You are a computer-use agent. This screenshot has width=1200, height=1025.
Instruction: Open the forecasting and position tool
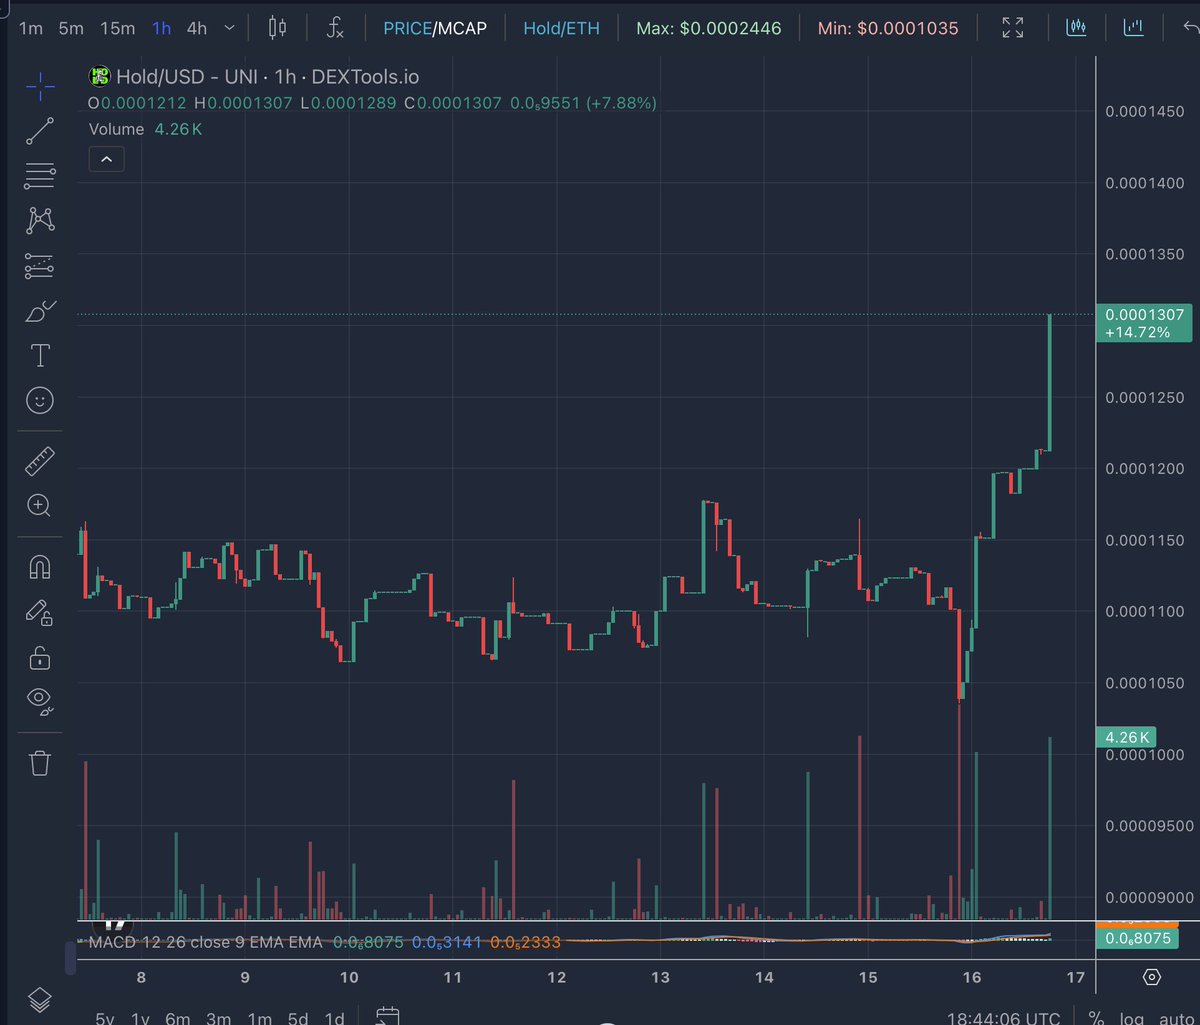pyautogui.click(x=40, y=266)
